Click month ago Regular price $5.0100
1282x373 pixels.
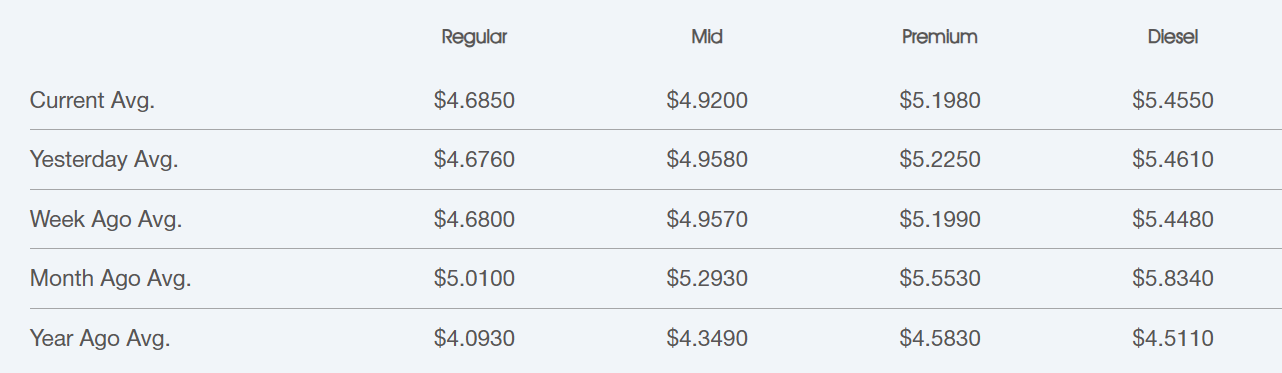(x=474, y=278)
